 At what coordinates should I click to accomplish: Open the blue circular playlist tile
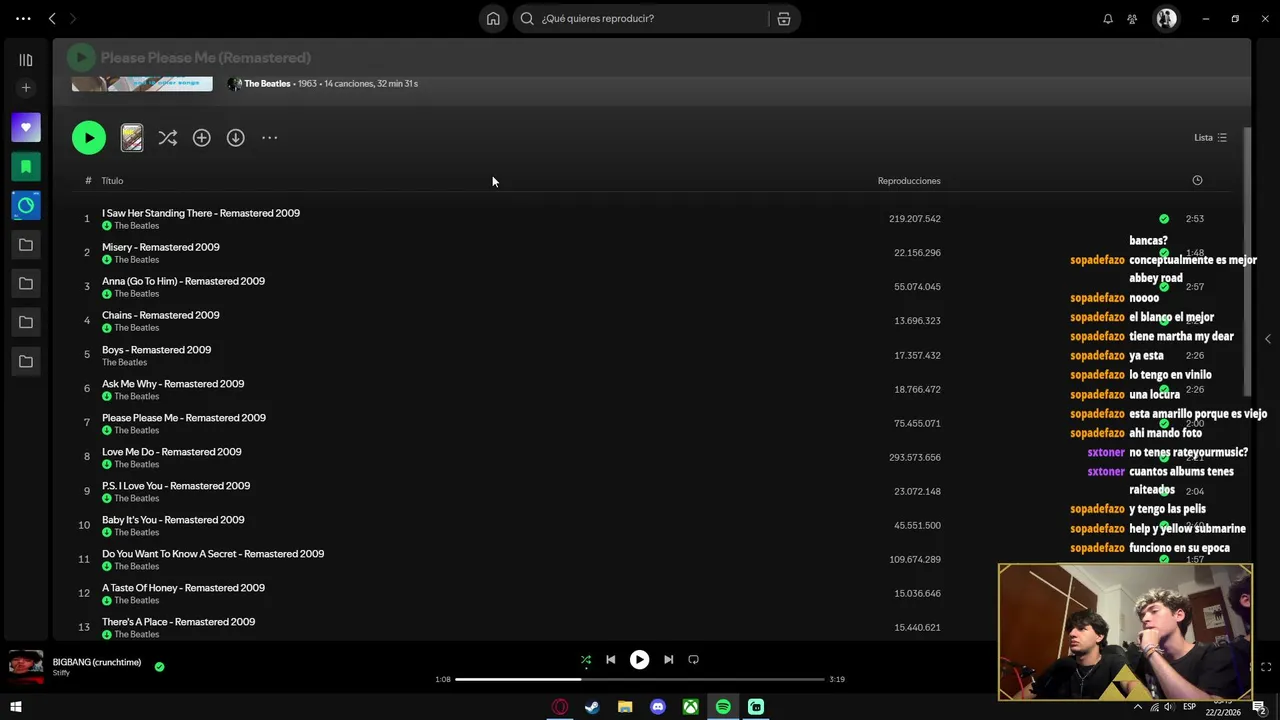pyautogui.click(x=26, y=206)
